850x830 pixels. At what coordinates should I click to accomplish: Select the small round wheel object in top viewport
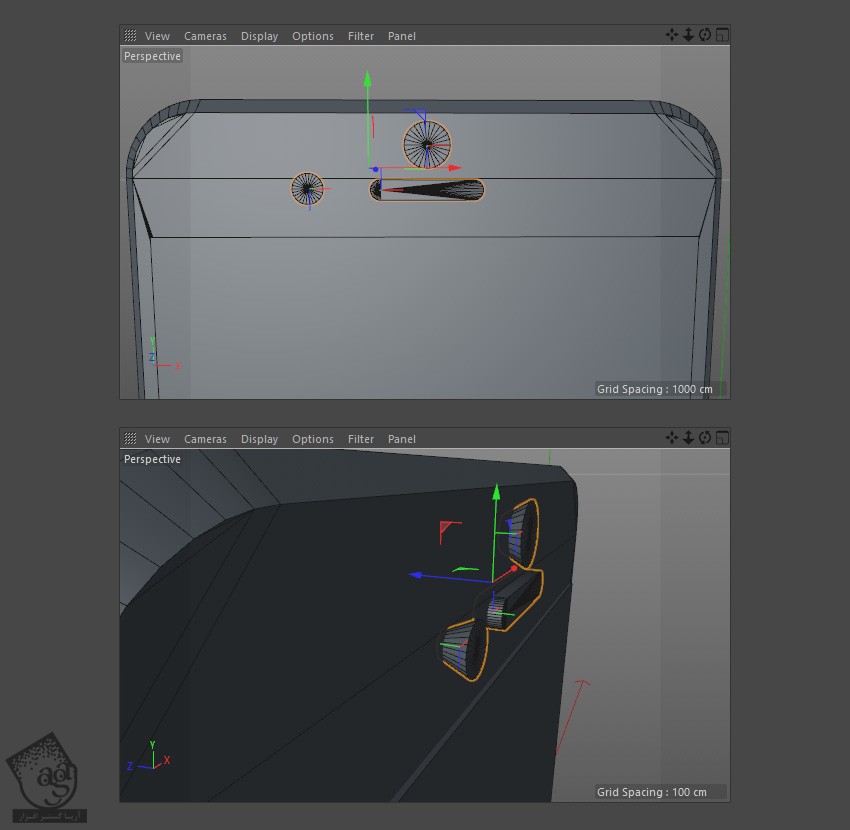click(x=308, y=188)
